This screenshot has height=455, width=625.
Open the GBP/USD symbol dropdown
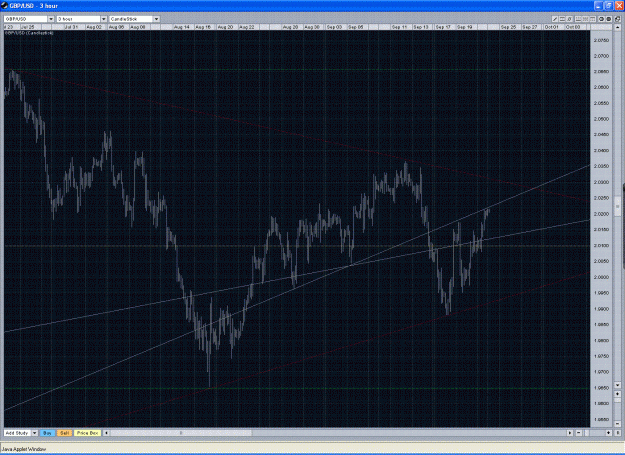click(51, 19)
